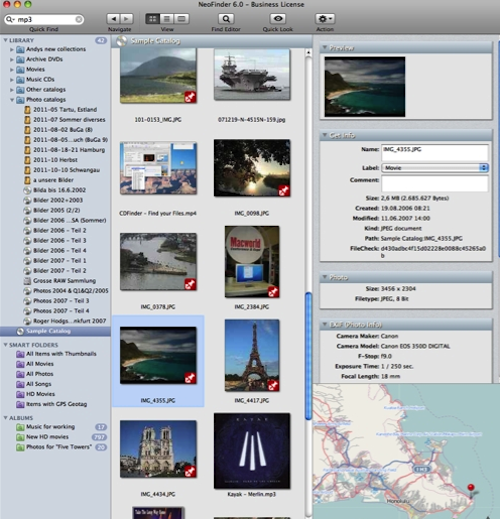500x519 pixels.
Task: Open the Find Editor magnifier icon
Action: pyautogui.click(x=226, y=19)
